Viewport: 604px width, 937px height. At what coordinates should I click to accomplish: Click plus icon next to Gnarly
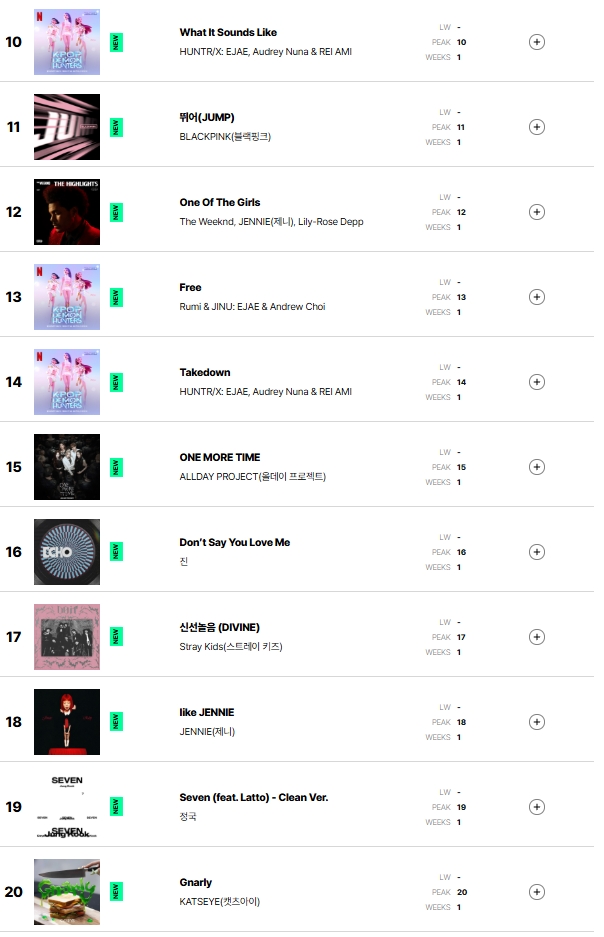coord(537,892)
